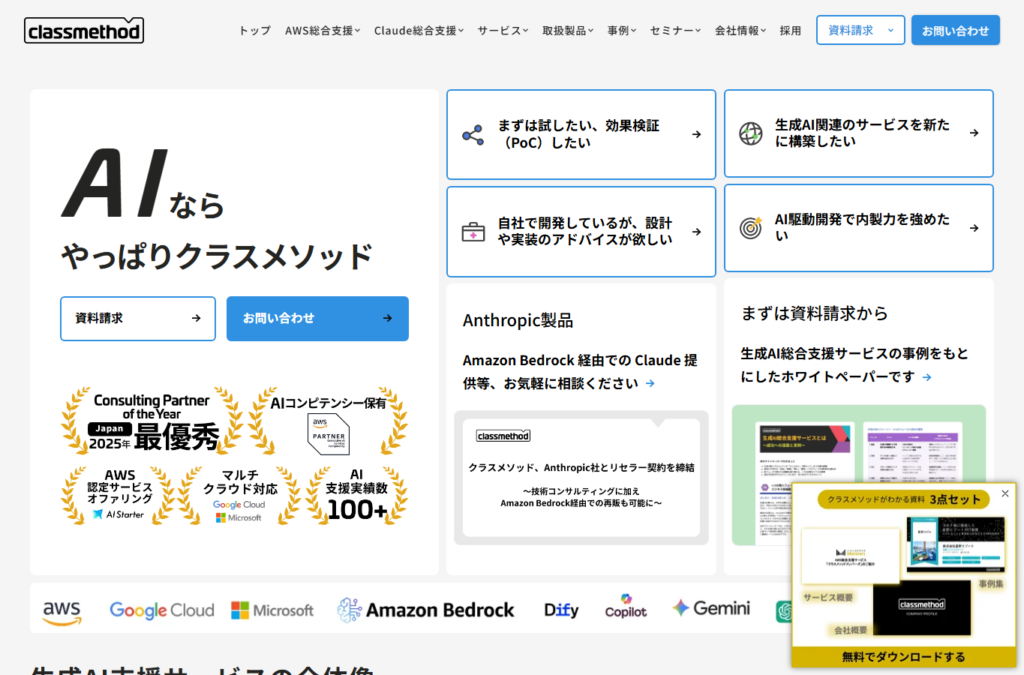Click the arrow in the 自社で開発している card
Screen dimensions: 1024x675
pyautogui.click(x=696, y=232)
